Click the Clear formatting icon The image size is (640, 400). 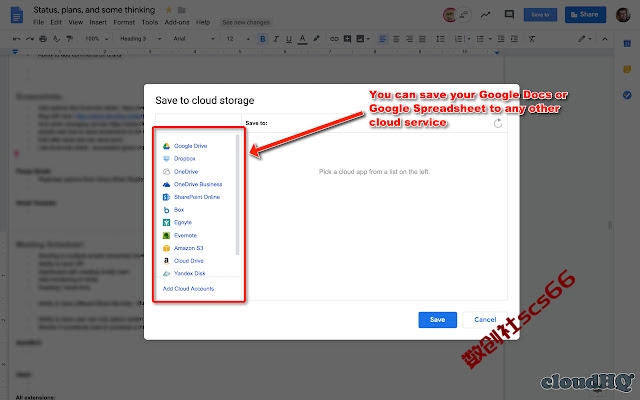(532, 39)
